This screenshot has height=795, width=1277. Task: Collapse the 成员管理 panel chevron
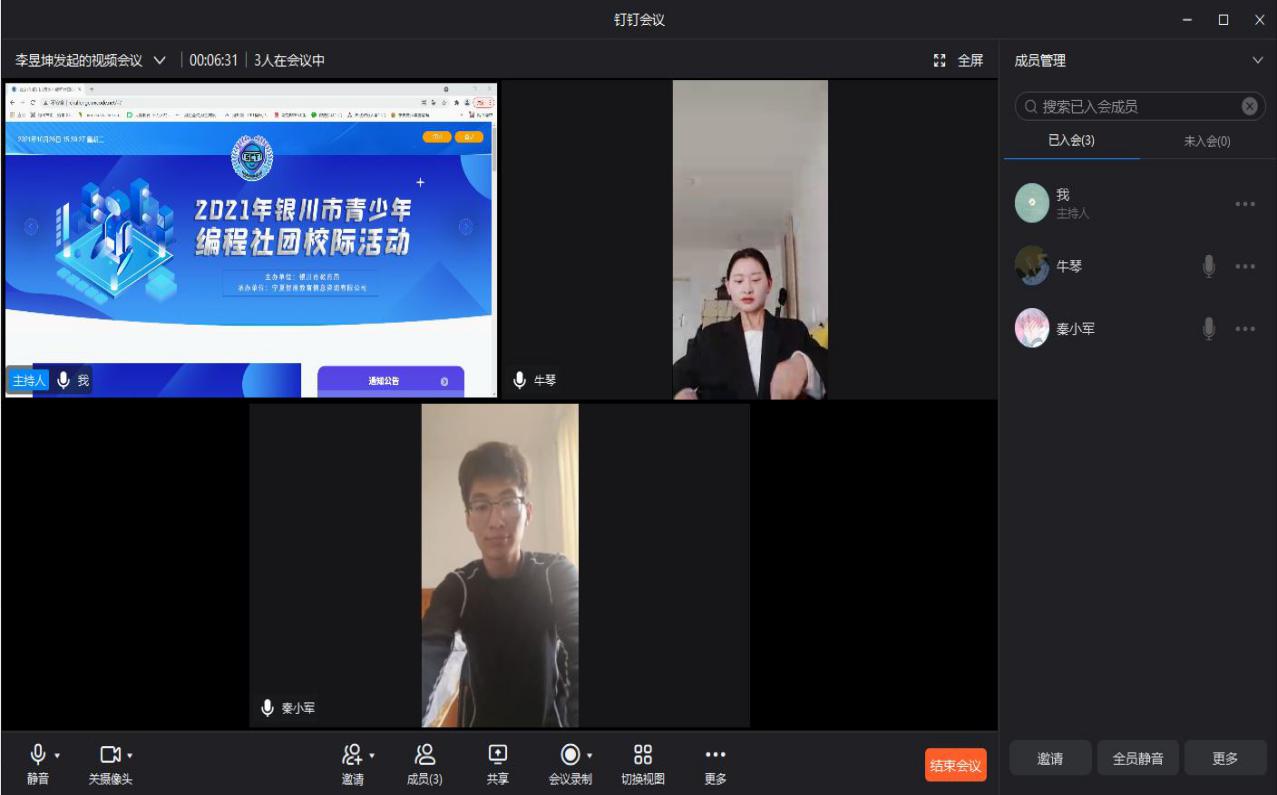(x=1257, y=61)
